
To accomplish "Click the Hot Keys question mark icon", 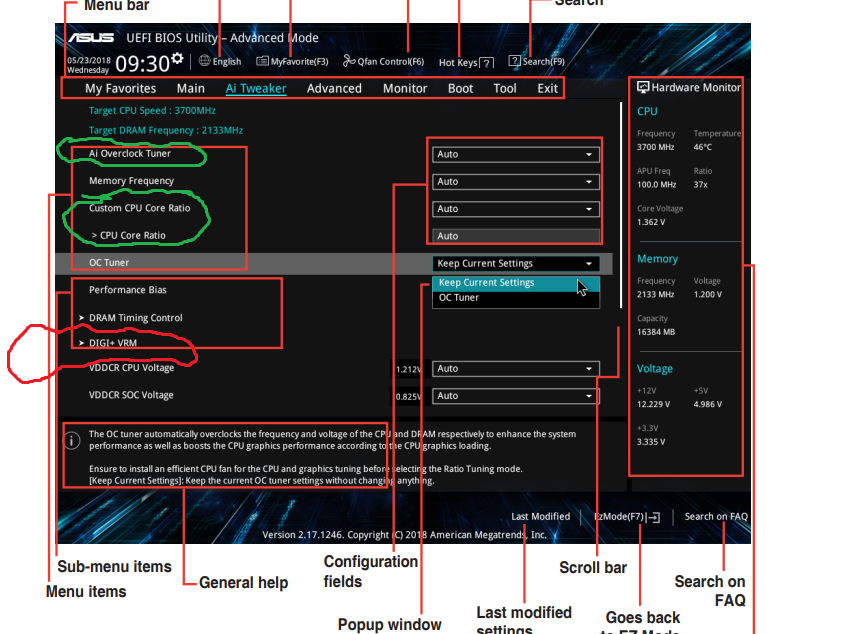I will (486, 63).
